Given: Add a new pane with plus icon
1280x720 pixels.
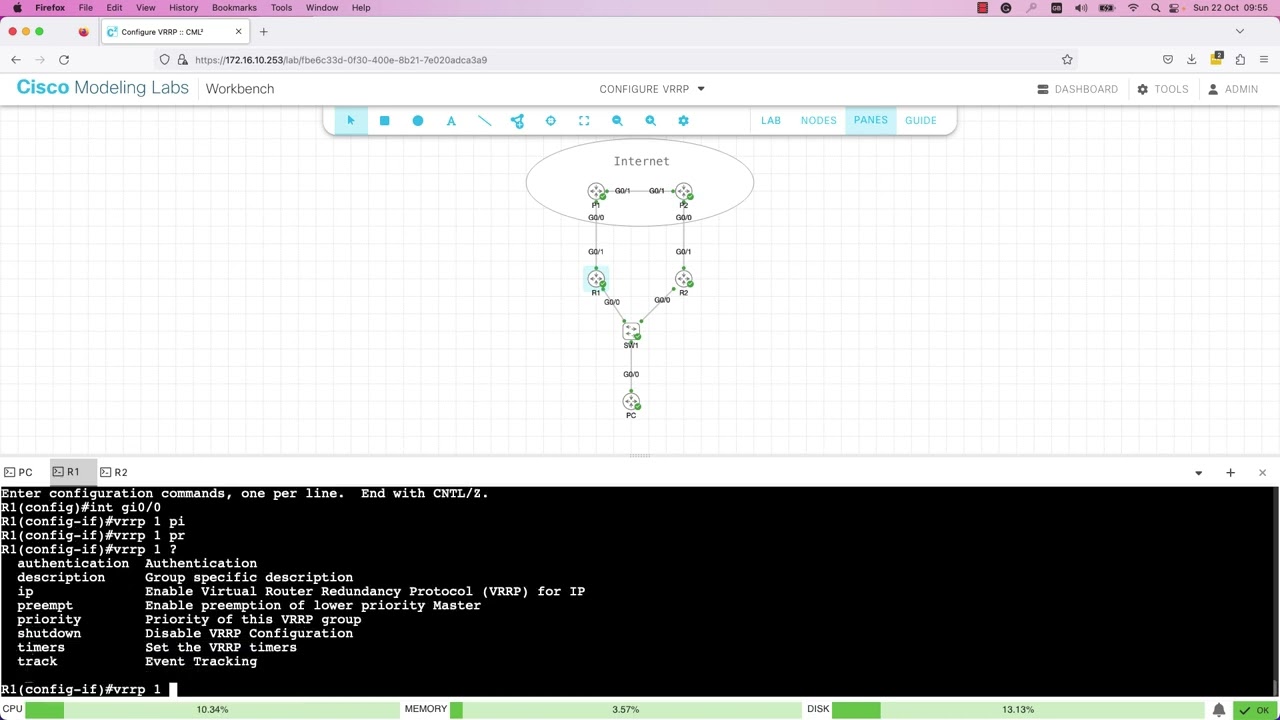Looking at the screenshot, I should point(1230,472).
